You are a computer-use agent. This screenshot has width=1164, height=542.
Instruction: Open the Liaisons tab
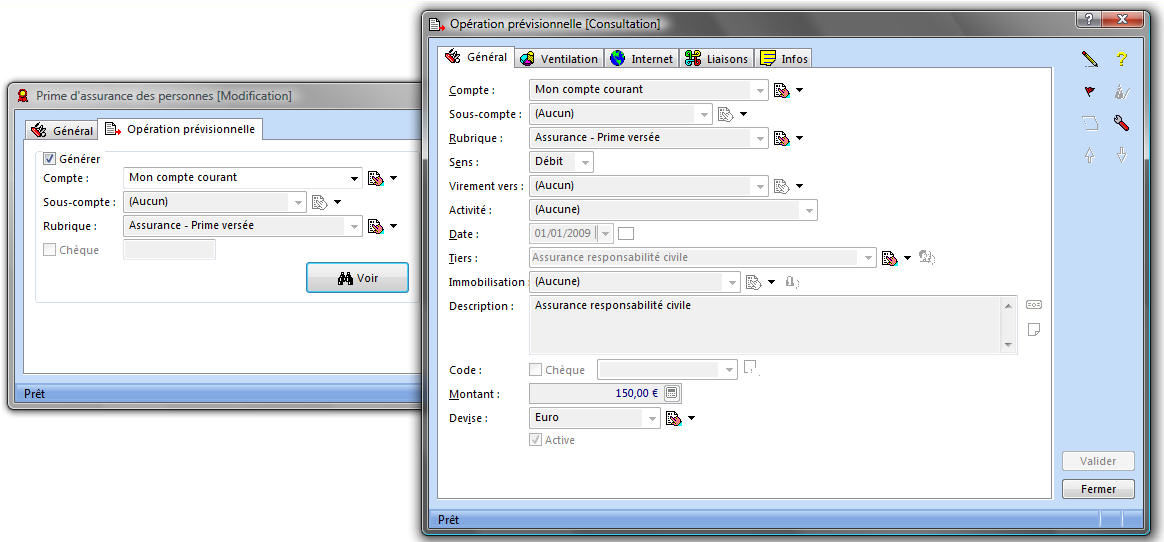tap(717, 59)
